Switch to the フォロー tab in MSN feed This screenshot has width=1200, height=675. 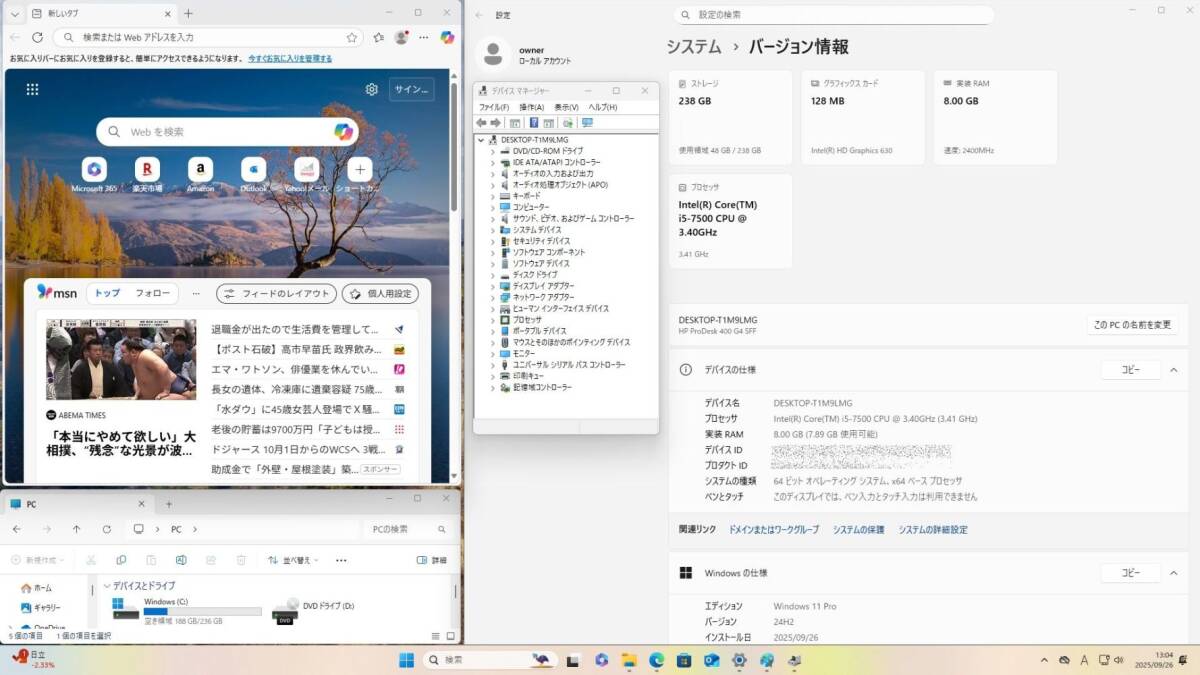pyautogui.click(x=153, y=293)
